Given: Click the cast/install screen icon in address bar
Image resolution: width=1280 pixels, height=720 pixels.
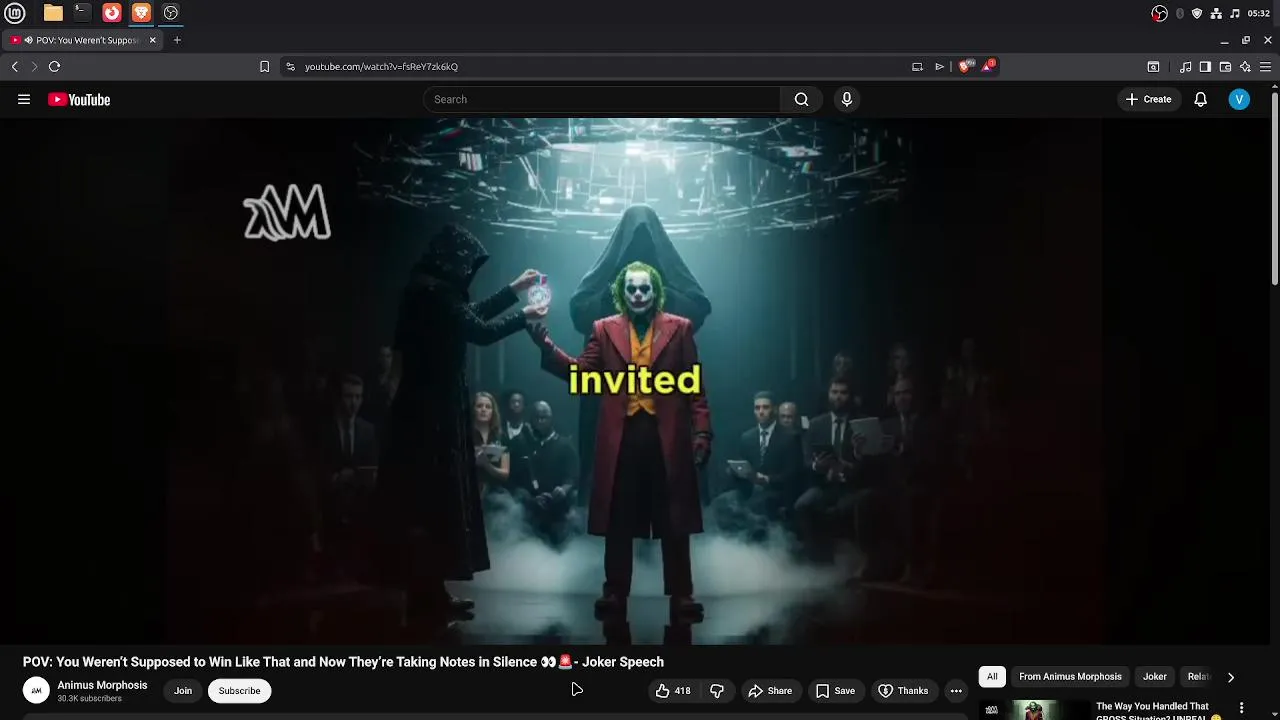Looking at the screenshot, I should pos(917,67).
